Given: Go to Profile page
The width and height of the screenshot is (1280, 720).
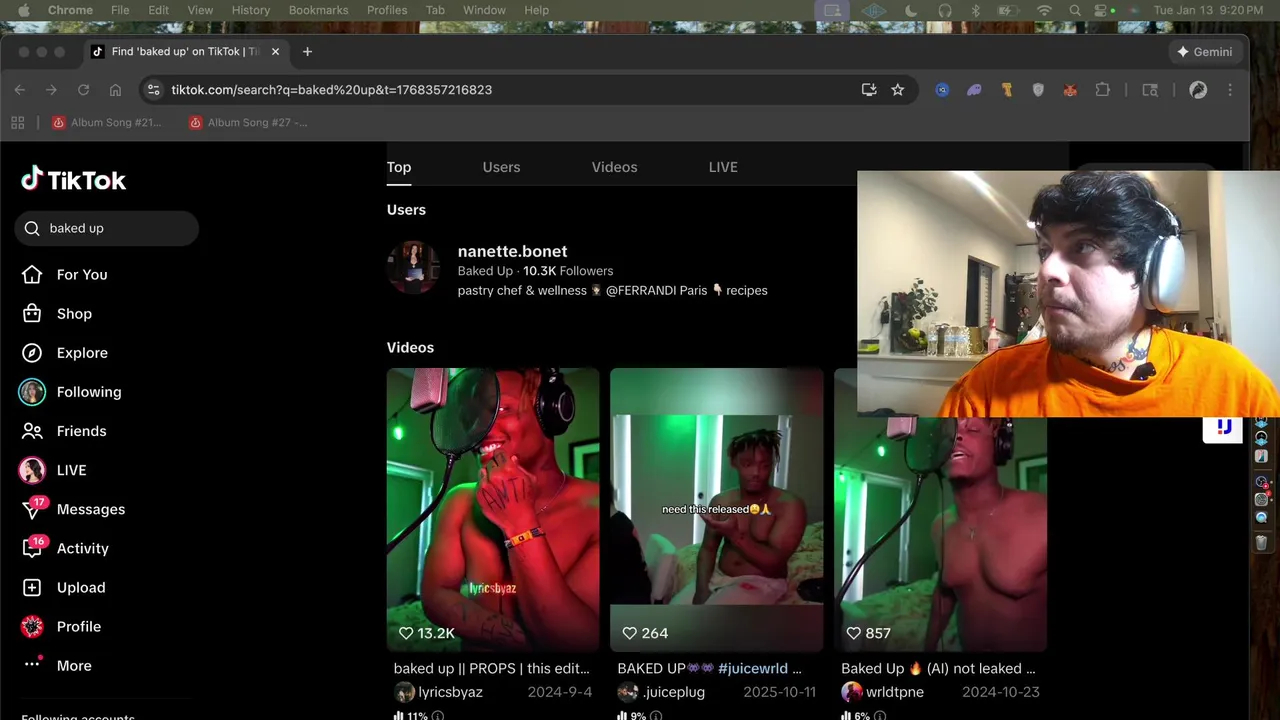Looking at the screenshot, I should pos(79,626).
